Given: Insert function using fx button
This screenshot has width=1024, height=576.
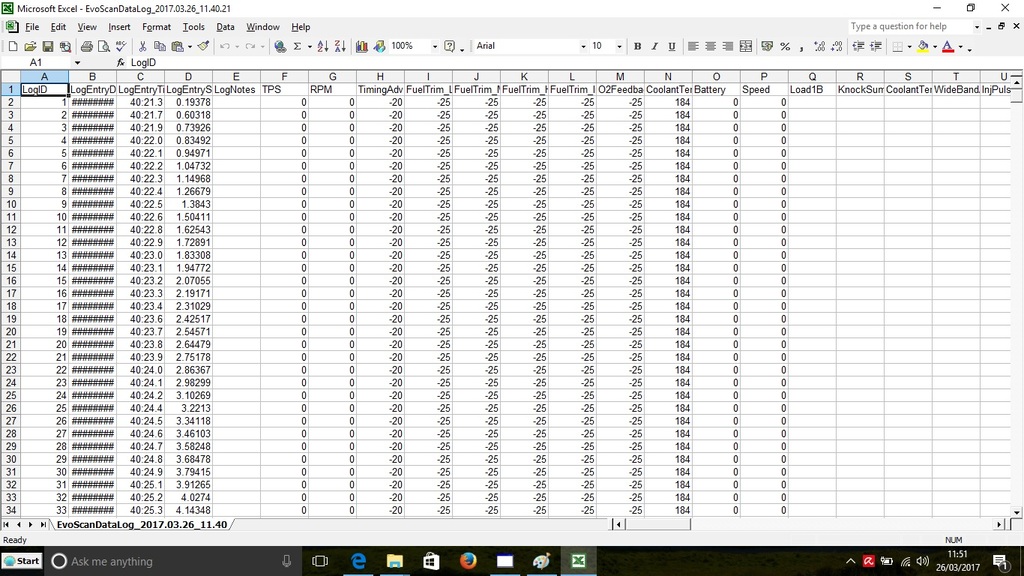Looking at the screenshot, I should [x=120, y=63].
